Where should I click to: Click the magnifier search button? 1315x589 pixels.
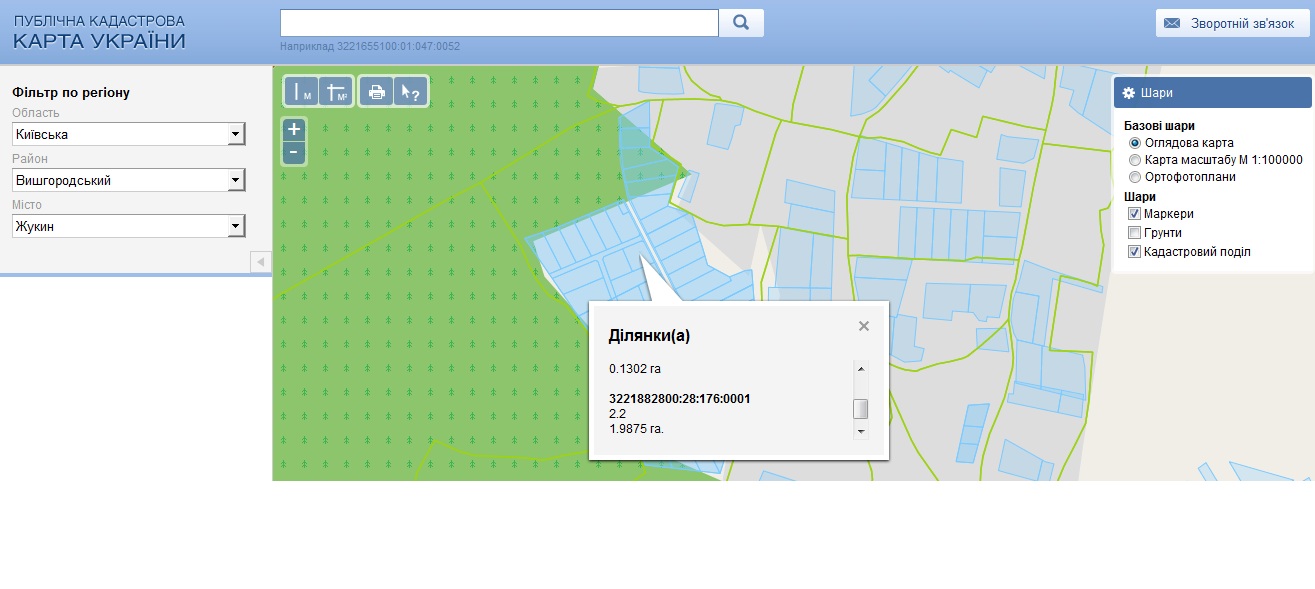(741, 23)
